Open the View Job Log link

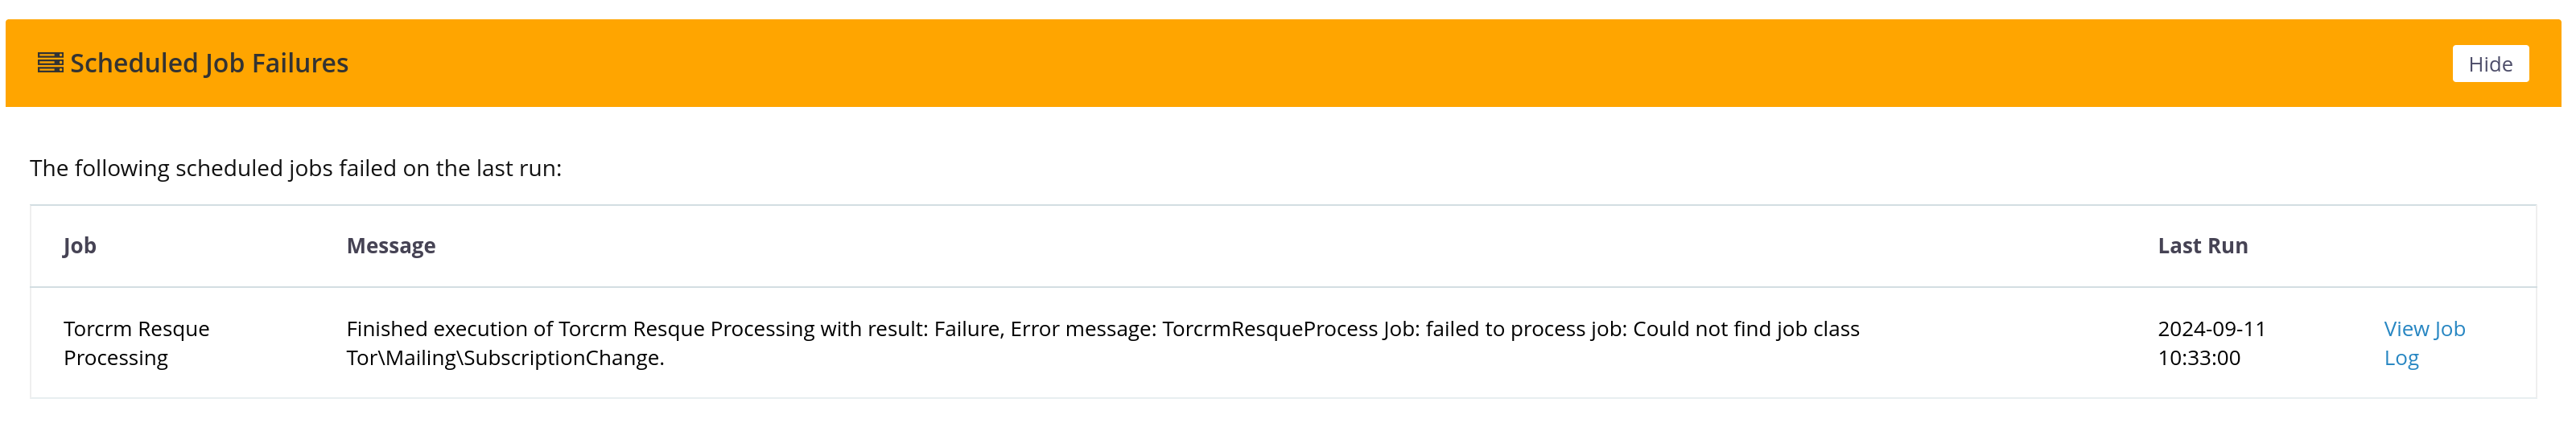click(x=2423, y=329)
